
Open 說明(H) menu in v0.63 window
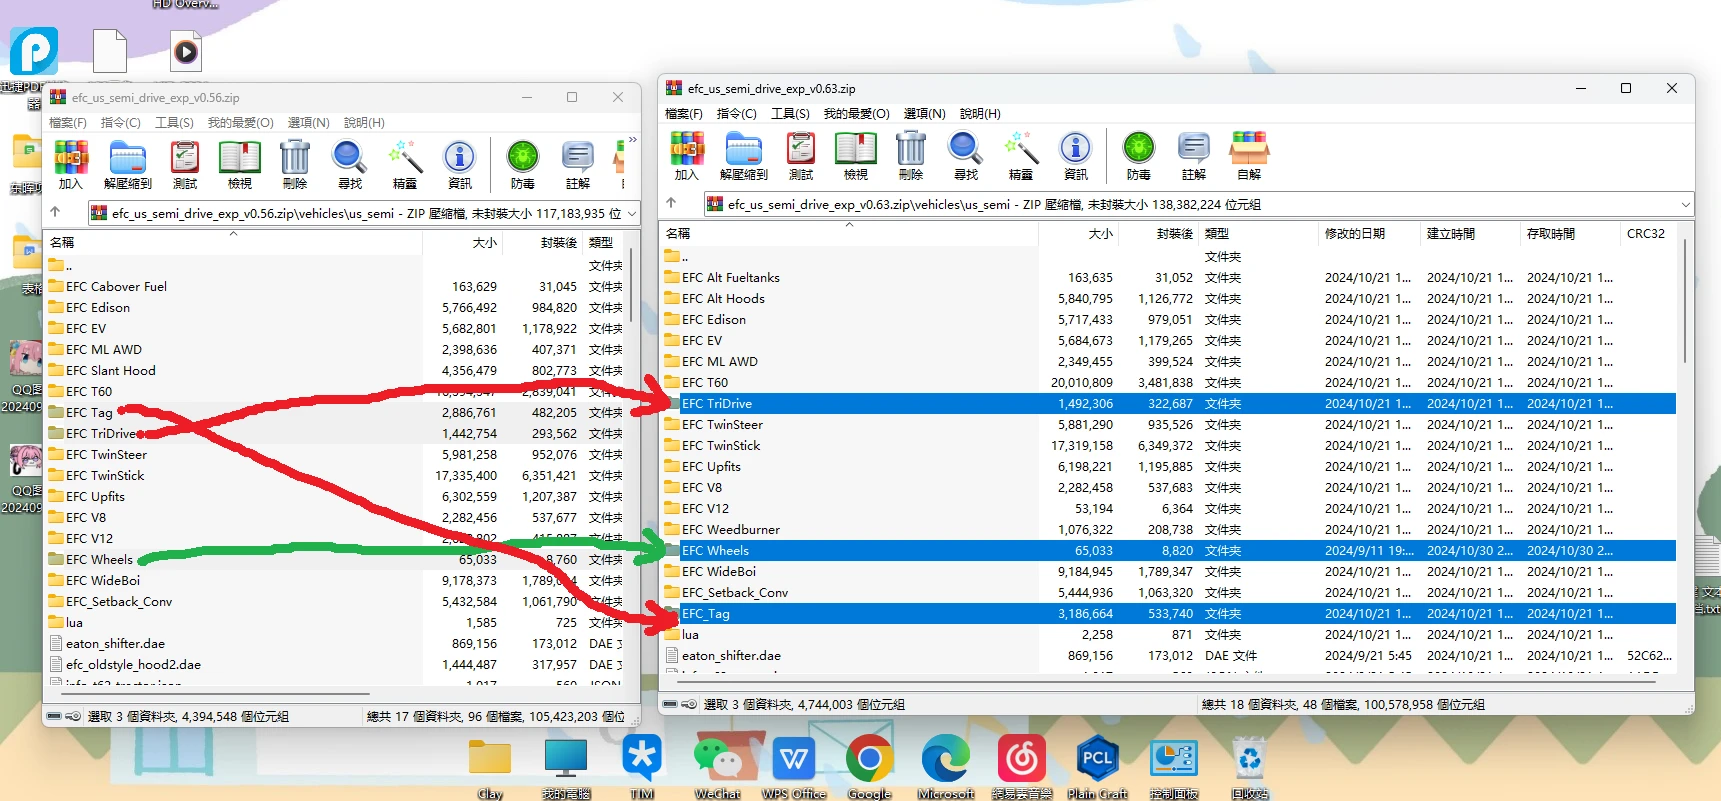pyautogui.click(x=980, y=114)
